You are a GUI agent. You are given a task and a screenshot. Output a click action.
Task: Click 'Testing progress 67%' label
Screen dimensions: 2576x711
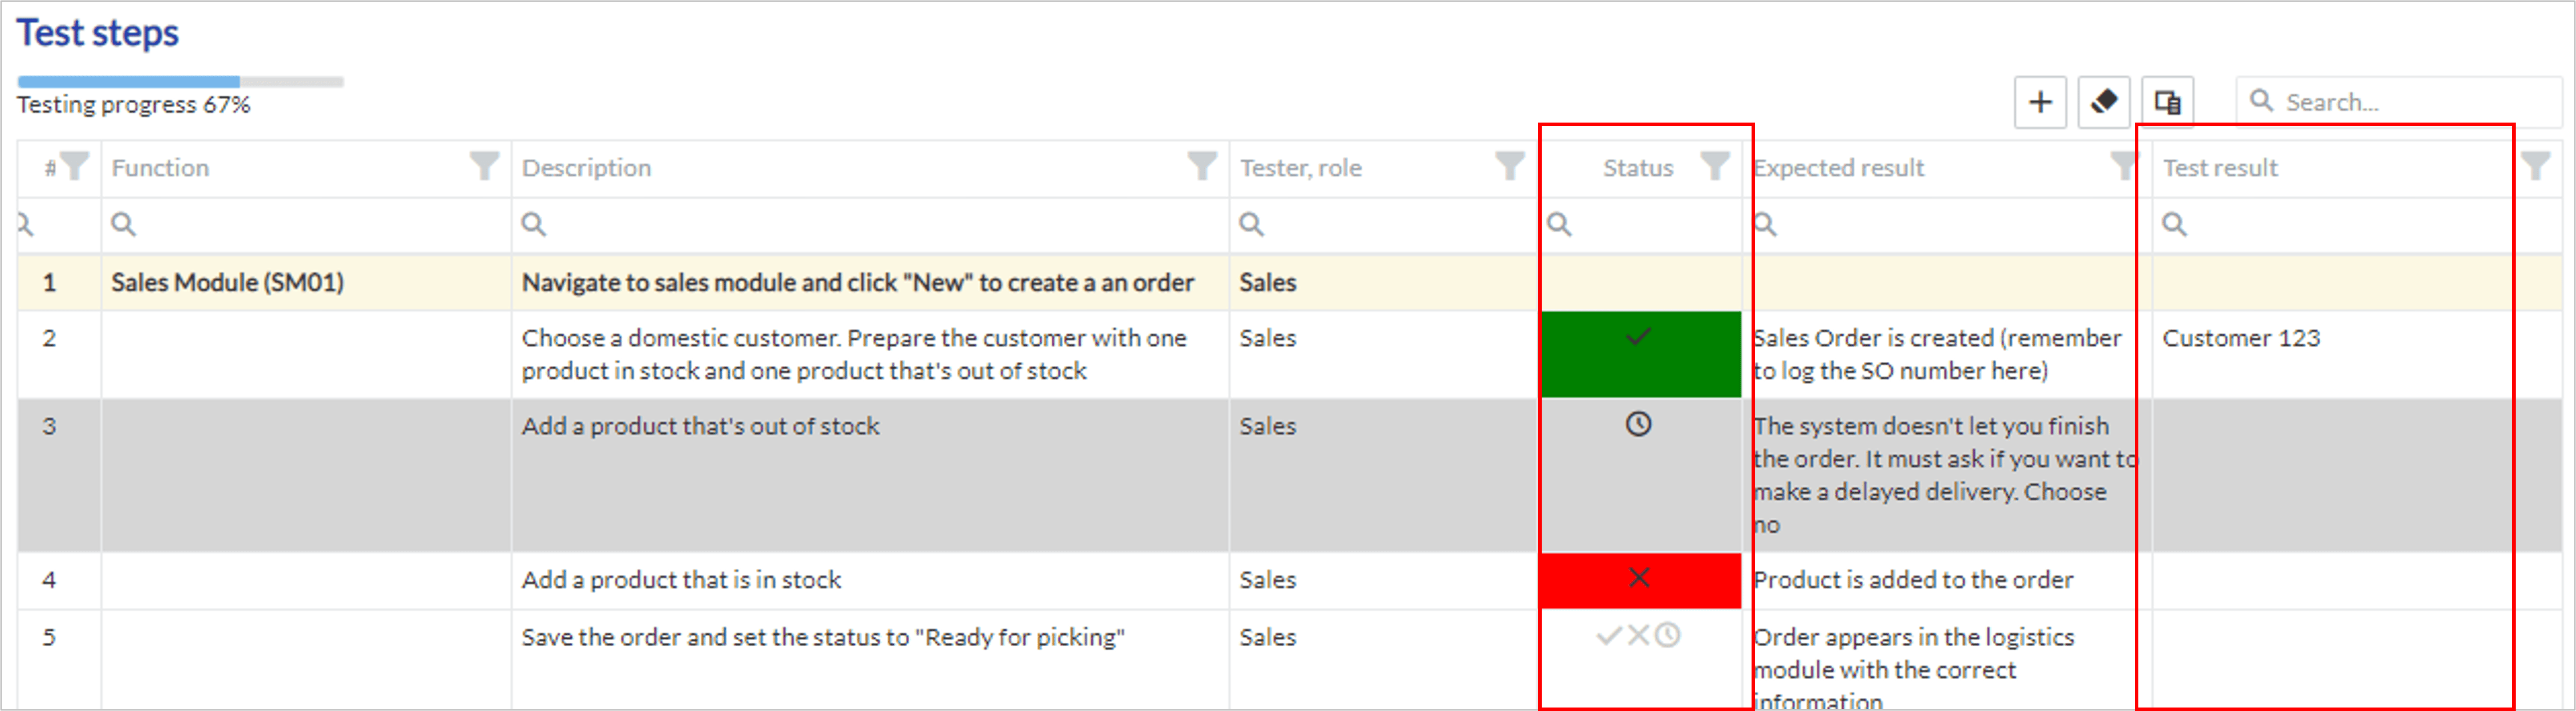click(133, 105)
